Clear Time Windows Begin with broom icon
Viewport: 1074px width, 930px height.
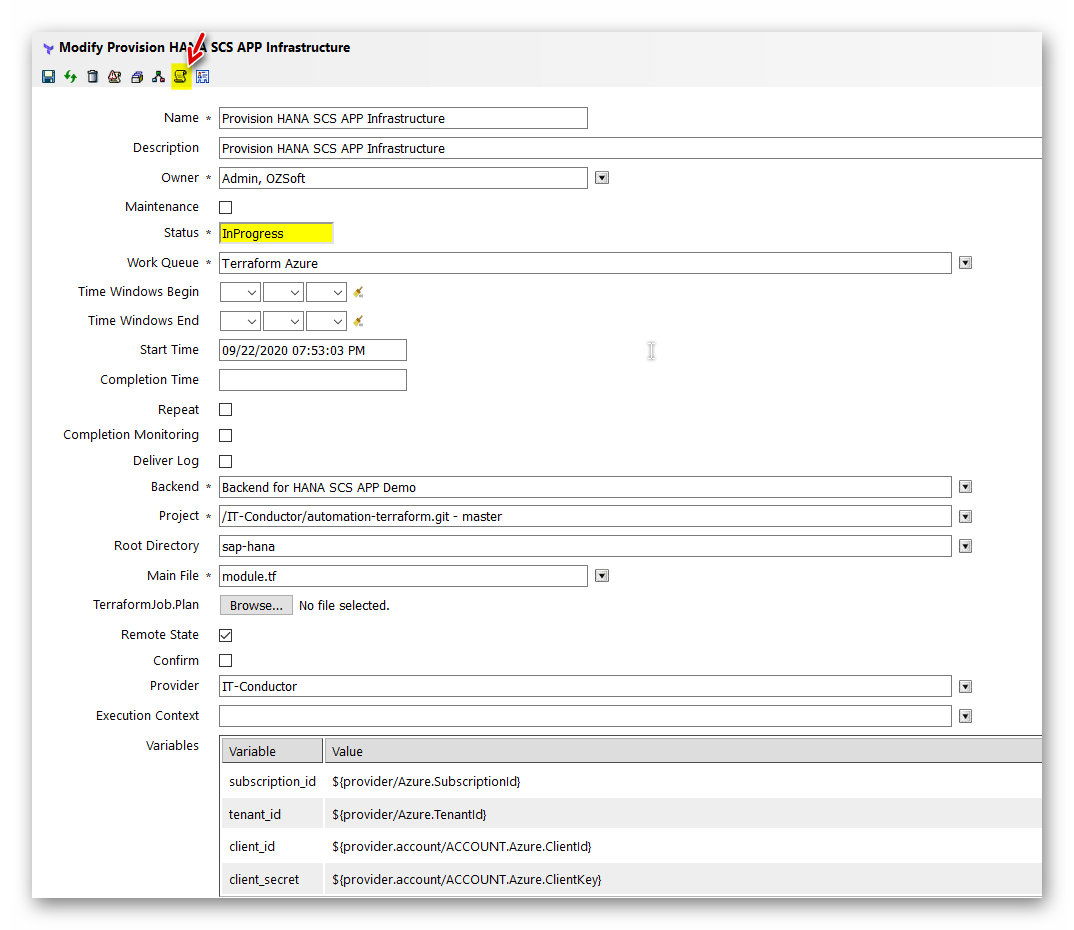click(x=358, y=292)
